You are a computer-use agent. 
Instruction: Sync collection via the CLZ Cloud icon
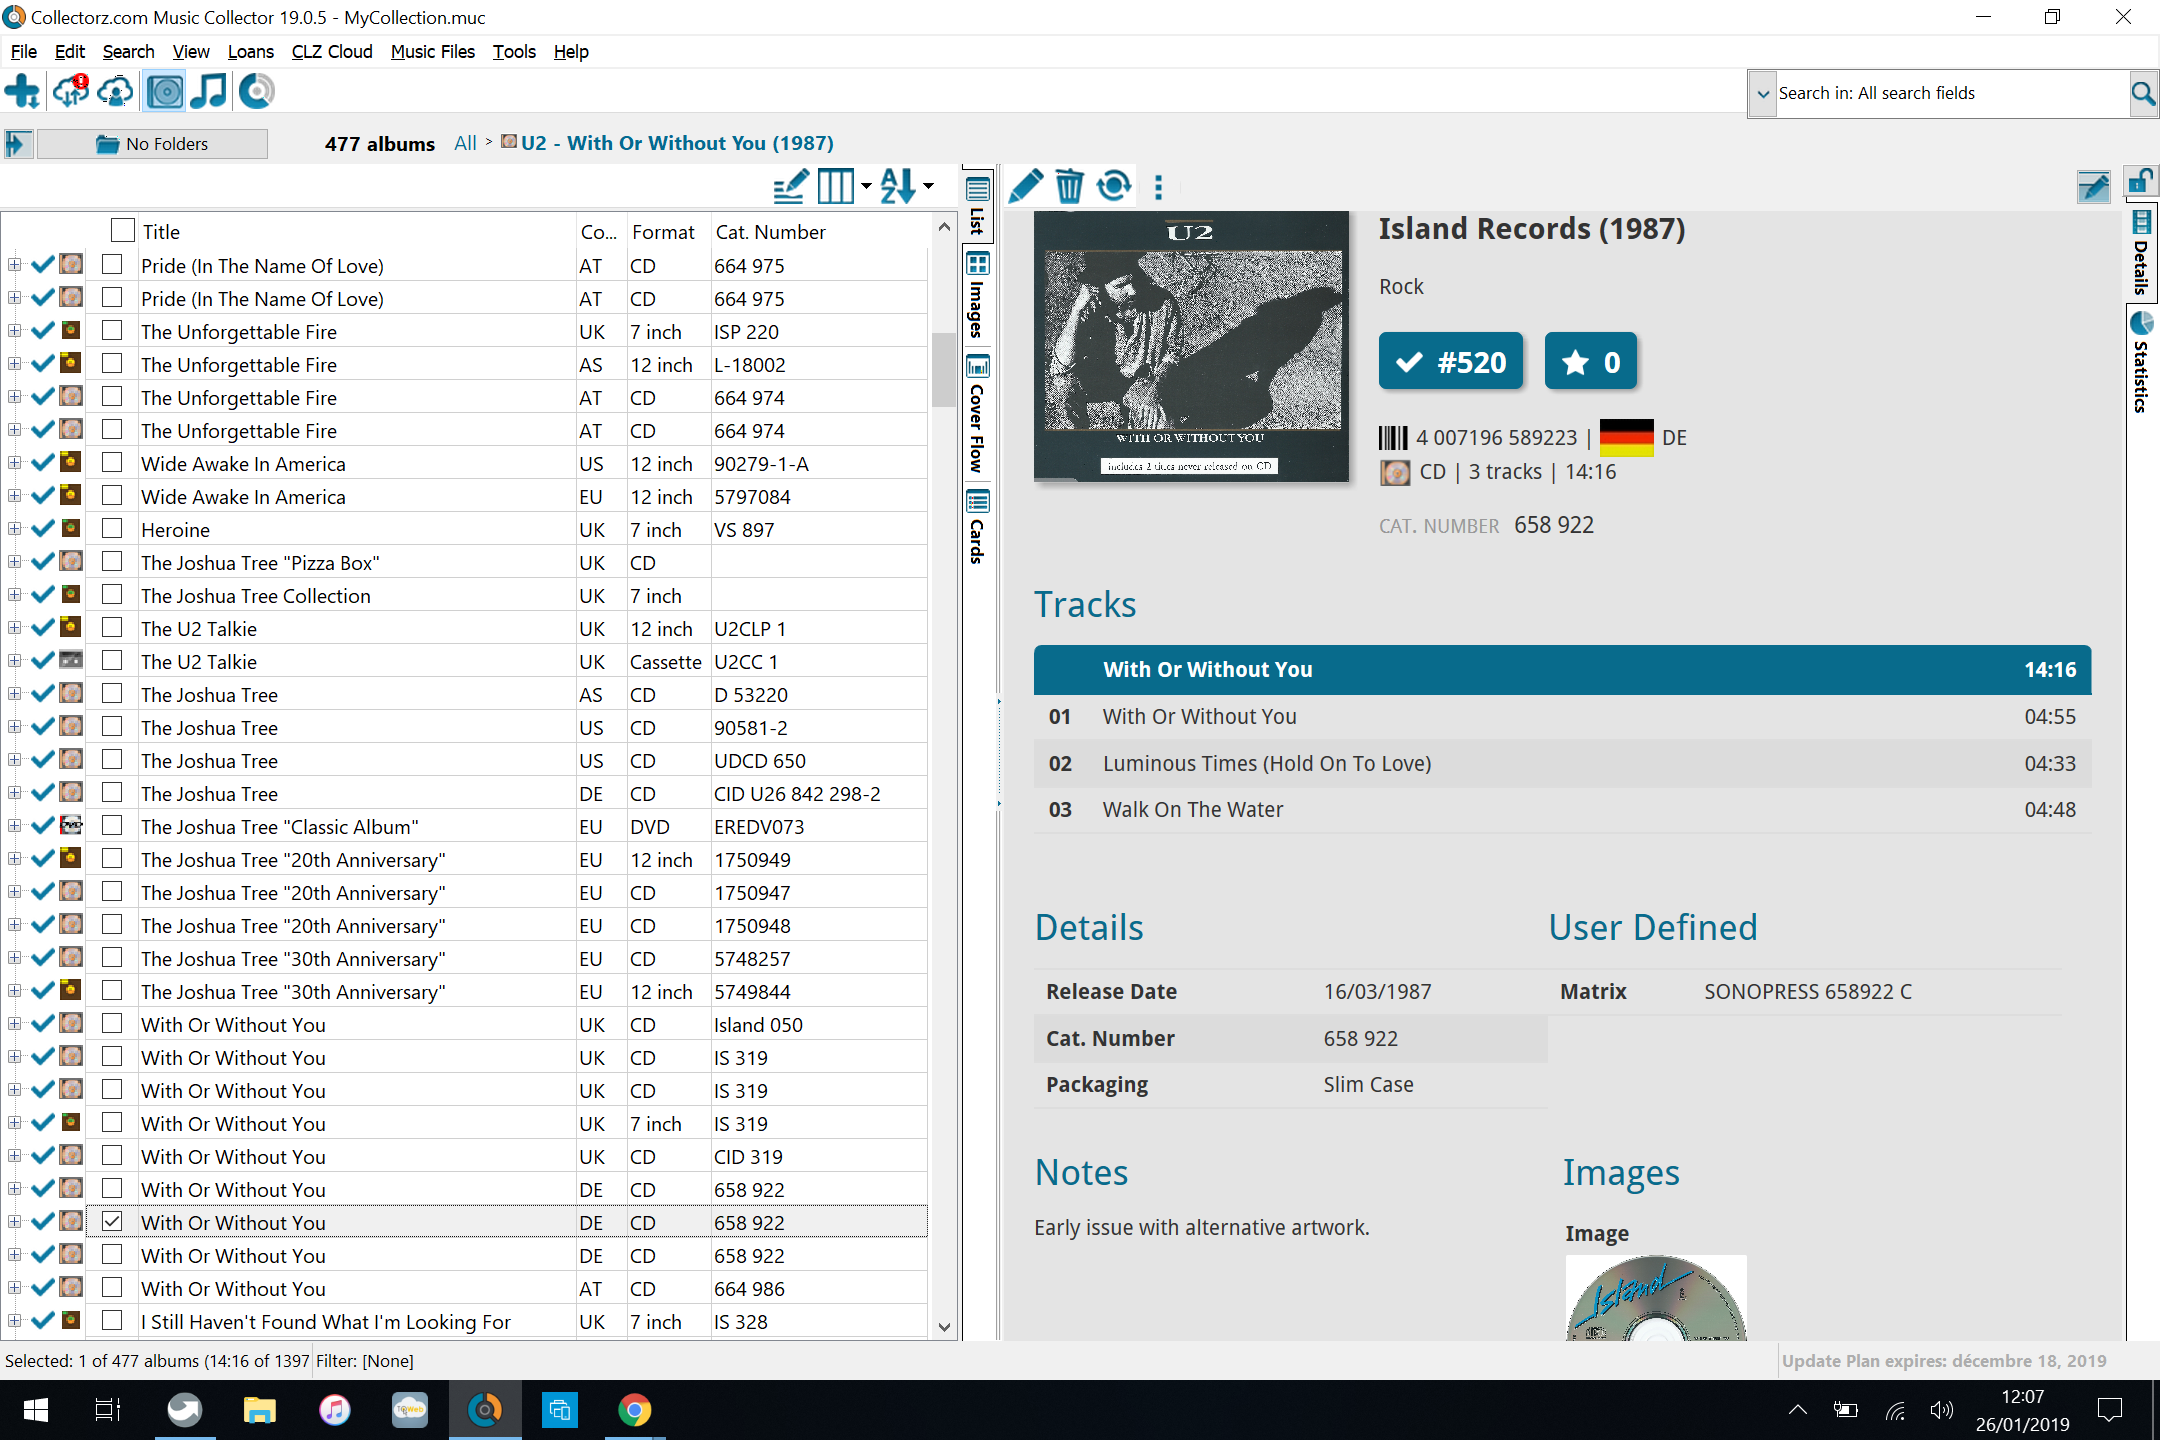[68, 91]
